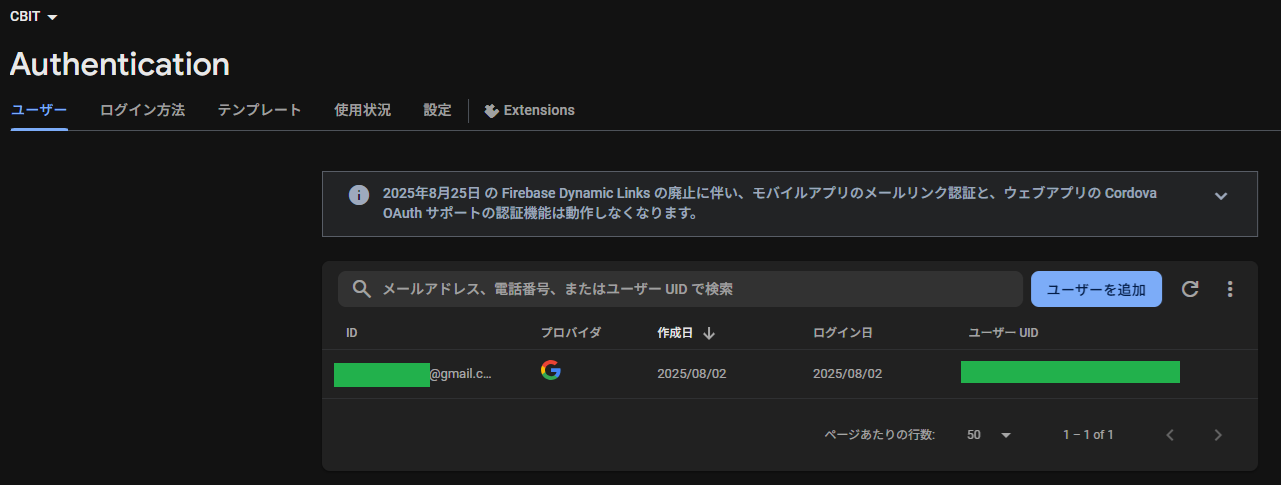Viewport: 1281px width, 485px height.
Task: Sort by the 作成日 column header
Action: click(675, 332)
